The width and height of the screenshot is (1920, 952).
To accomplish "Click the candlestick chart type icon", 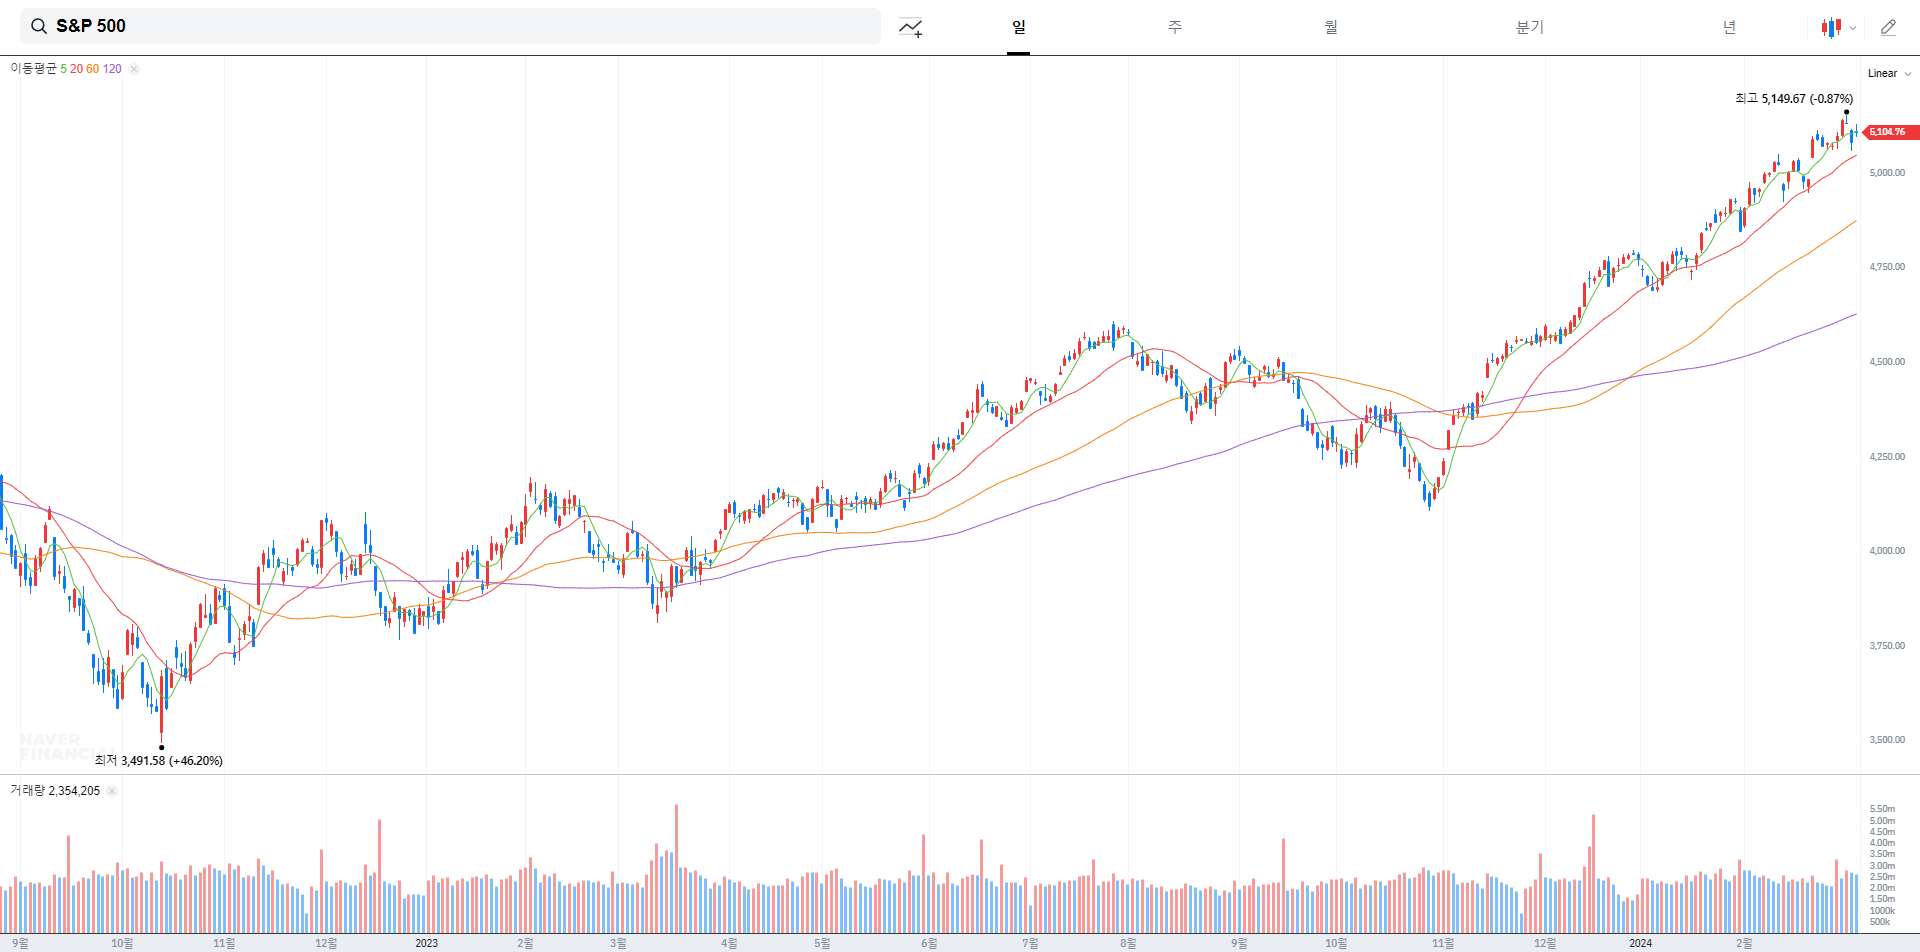I will pyautogui.click(x=1831, y=28).
